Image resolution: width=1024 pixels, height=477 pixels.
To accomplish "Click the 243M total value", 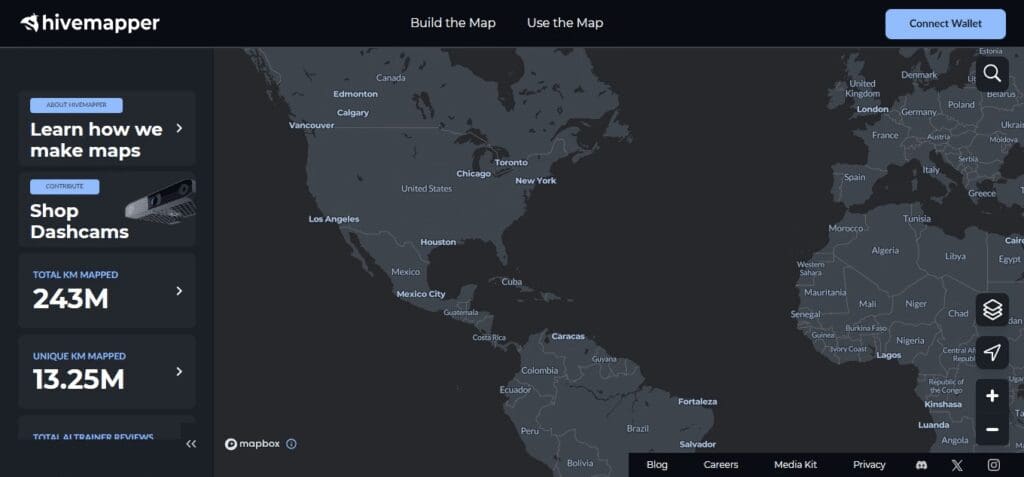I will (71, 299).
